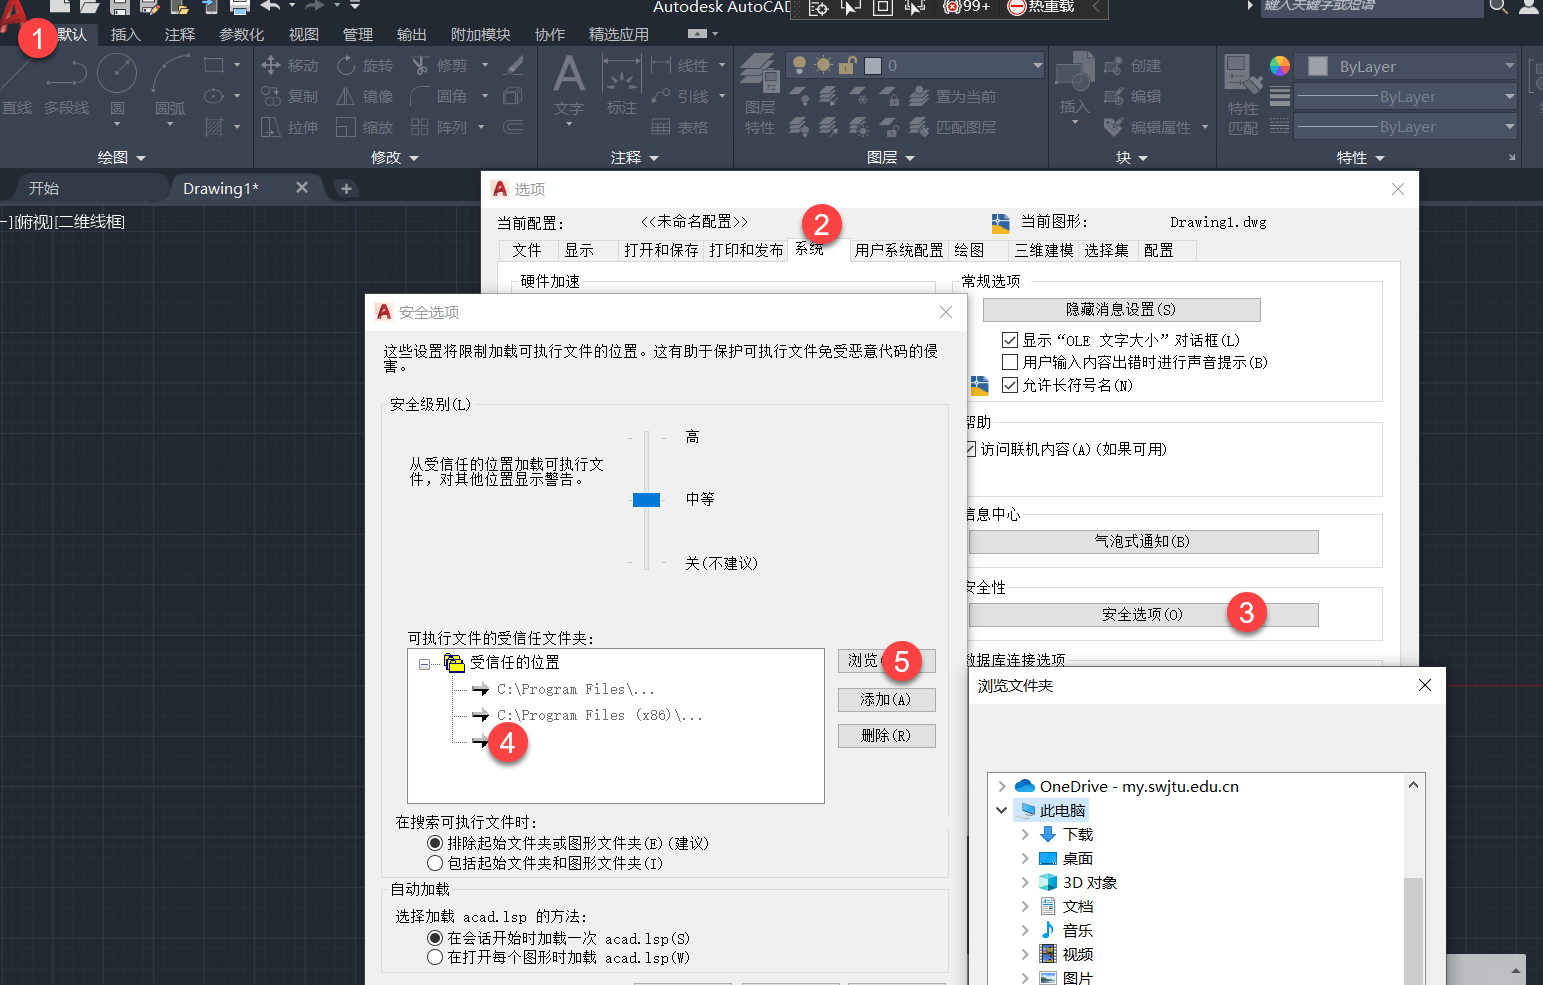Click the 添加(A) button
The width and height of the screenshot is (1543, 985).
coord(886,700)
